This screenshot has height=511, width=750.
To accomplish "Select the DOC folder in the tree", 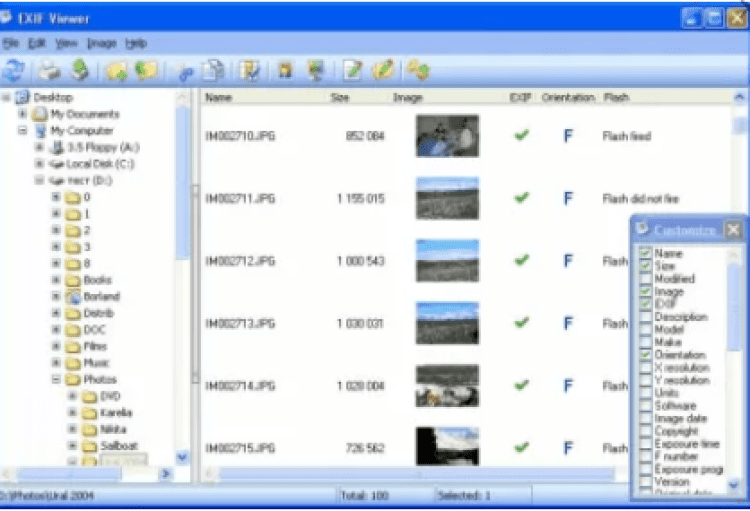I will click(x=94, y=330).
